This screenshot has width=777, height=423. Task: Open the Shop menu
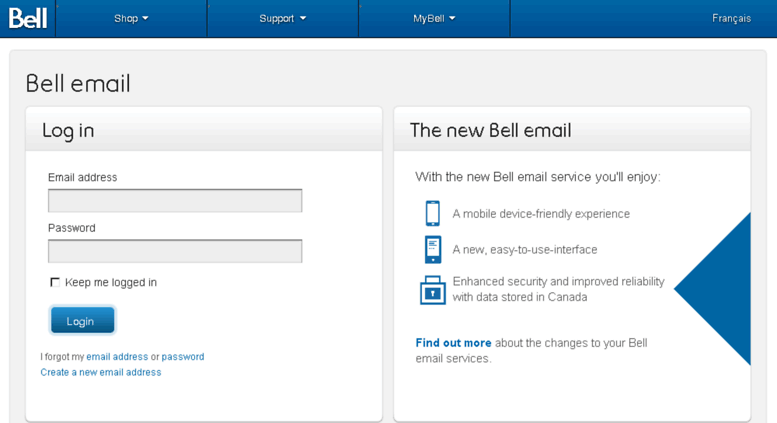click(x=131, y=18)
